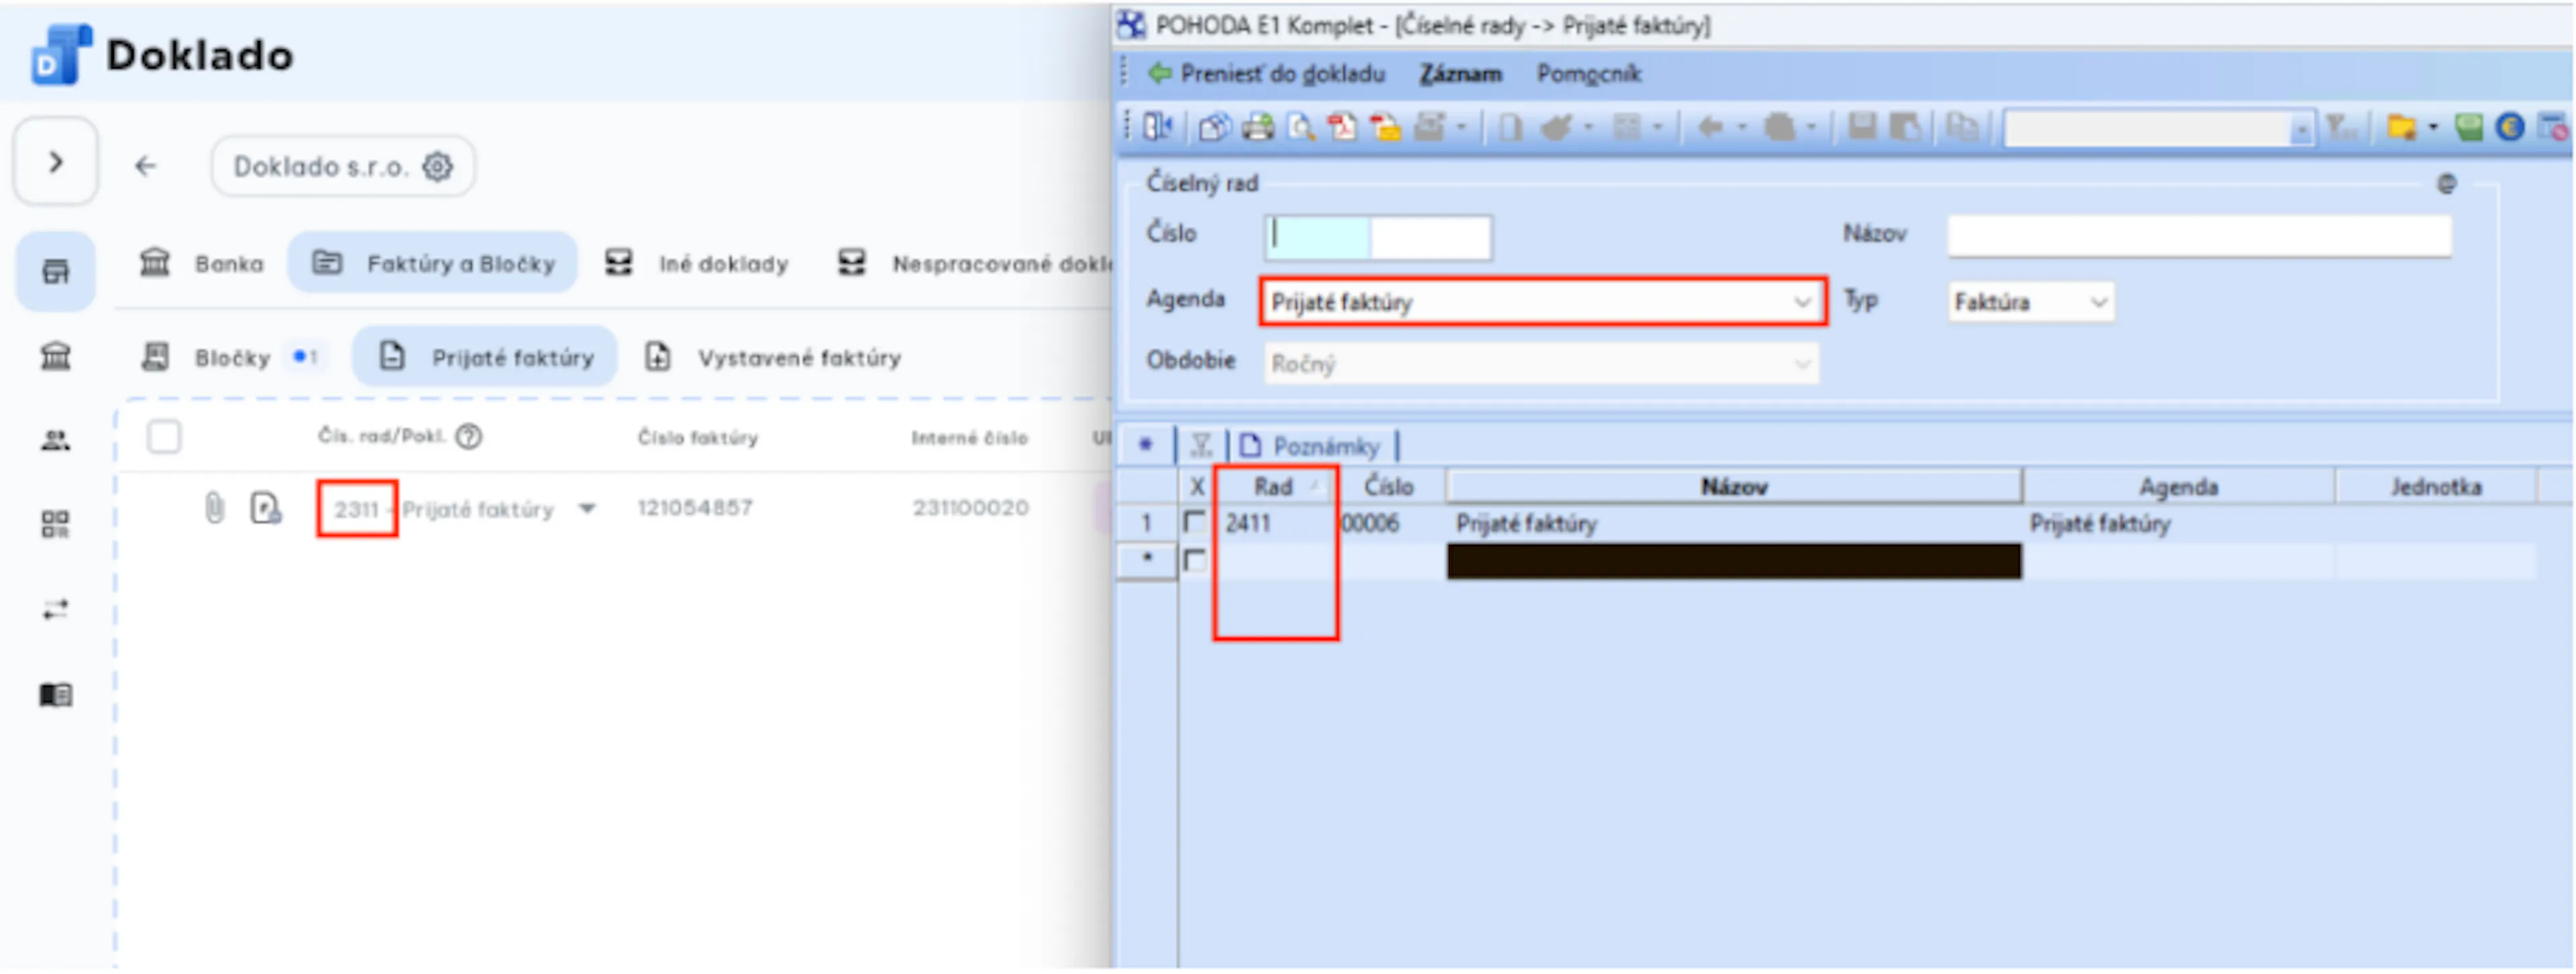Click the Názov column header in POHODA table
Viewport: 2576px width, 974px height.
(x=1734, y=487)
